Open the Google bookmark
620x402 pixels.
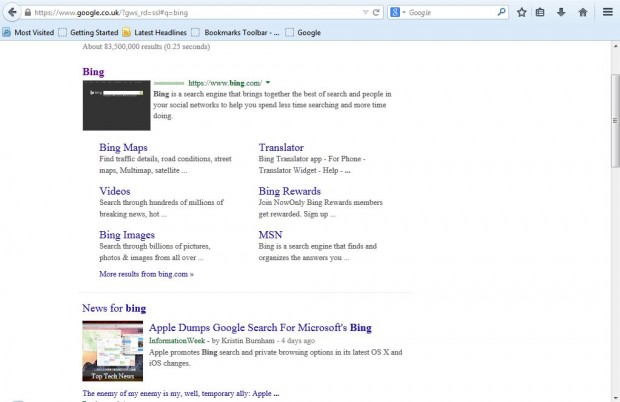[x=303, y=32]
